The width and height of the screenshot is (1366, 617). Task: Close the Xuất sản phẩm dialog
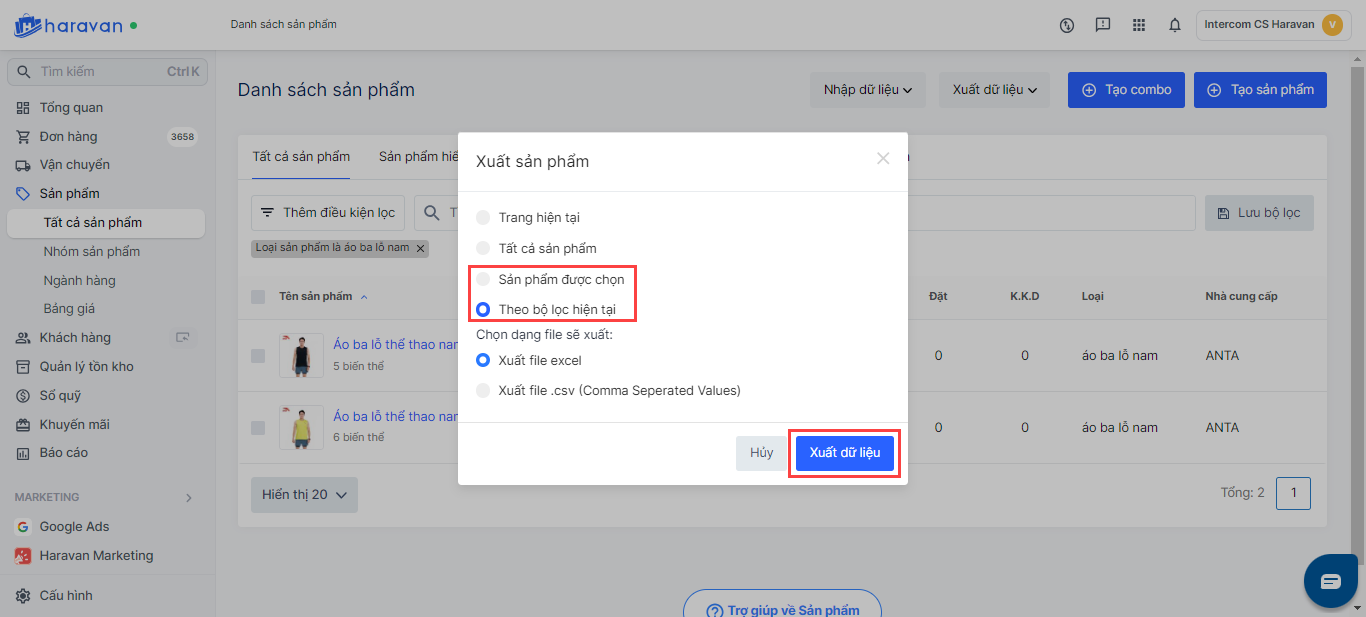(x=883, y=158)
